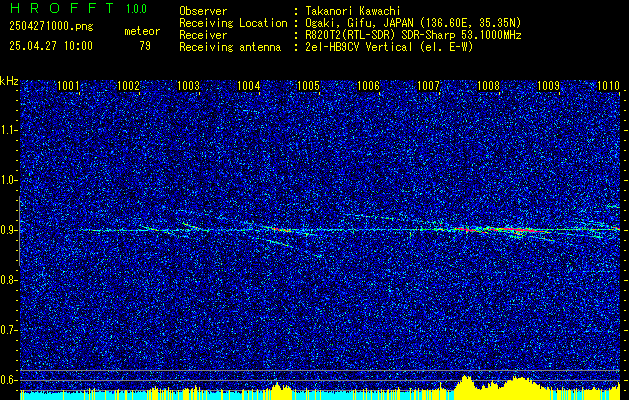
Task: Click the 2el-HB9CV Vertical antenna text
Action: pos(389,47)
